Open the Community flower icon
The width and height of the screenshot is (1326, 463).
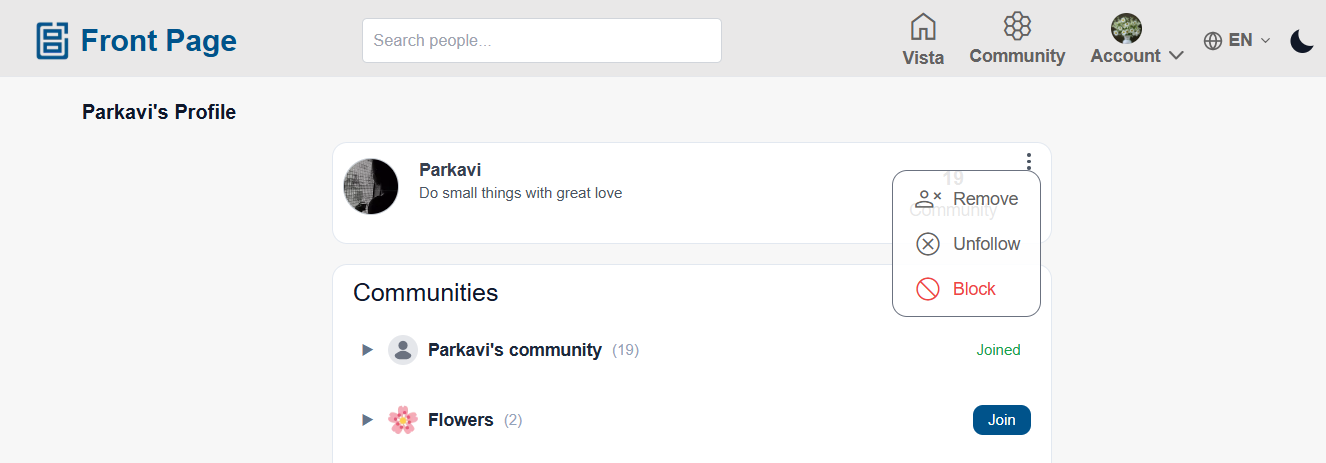[1017, 26]
